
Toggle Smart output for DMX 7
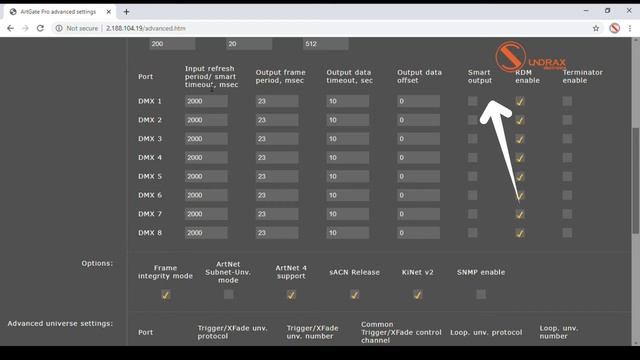pos(472,214)
